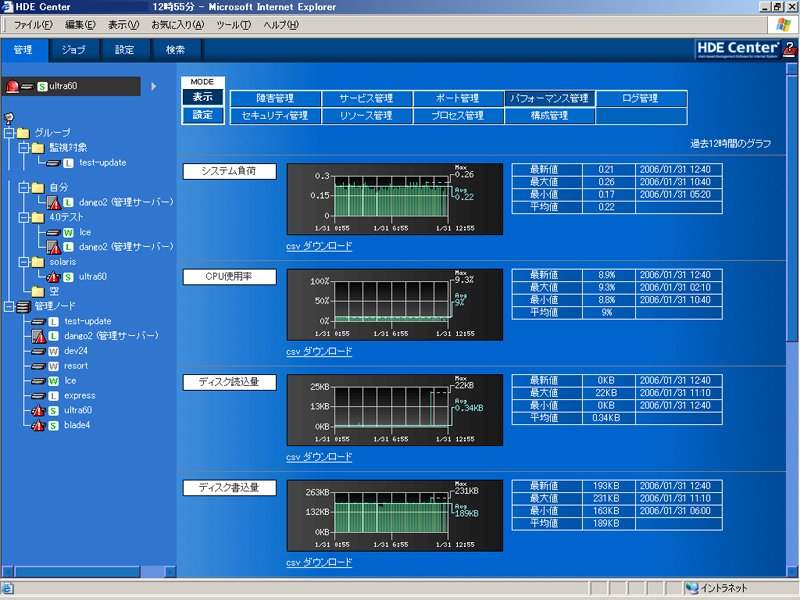This screenshot has width=800, height=600.
Task: Click the solaris folder icon
Action: tap(38, 262)
